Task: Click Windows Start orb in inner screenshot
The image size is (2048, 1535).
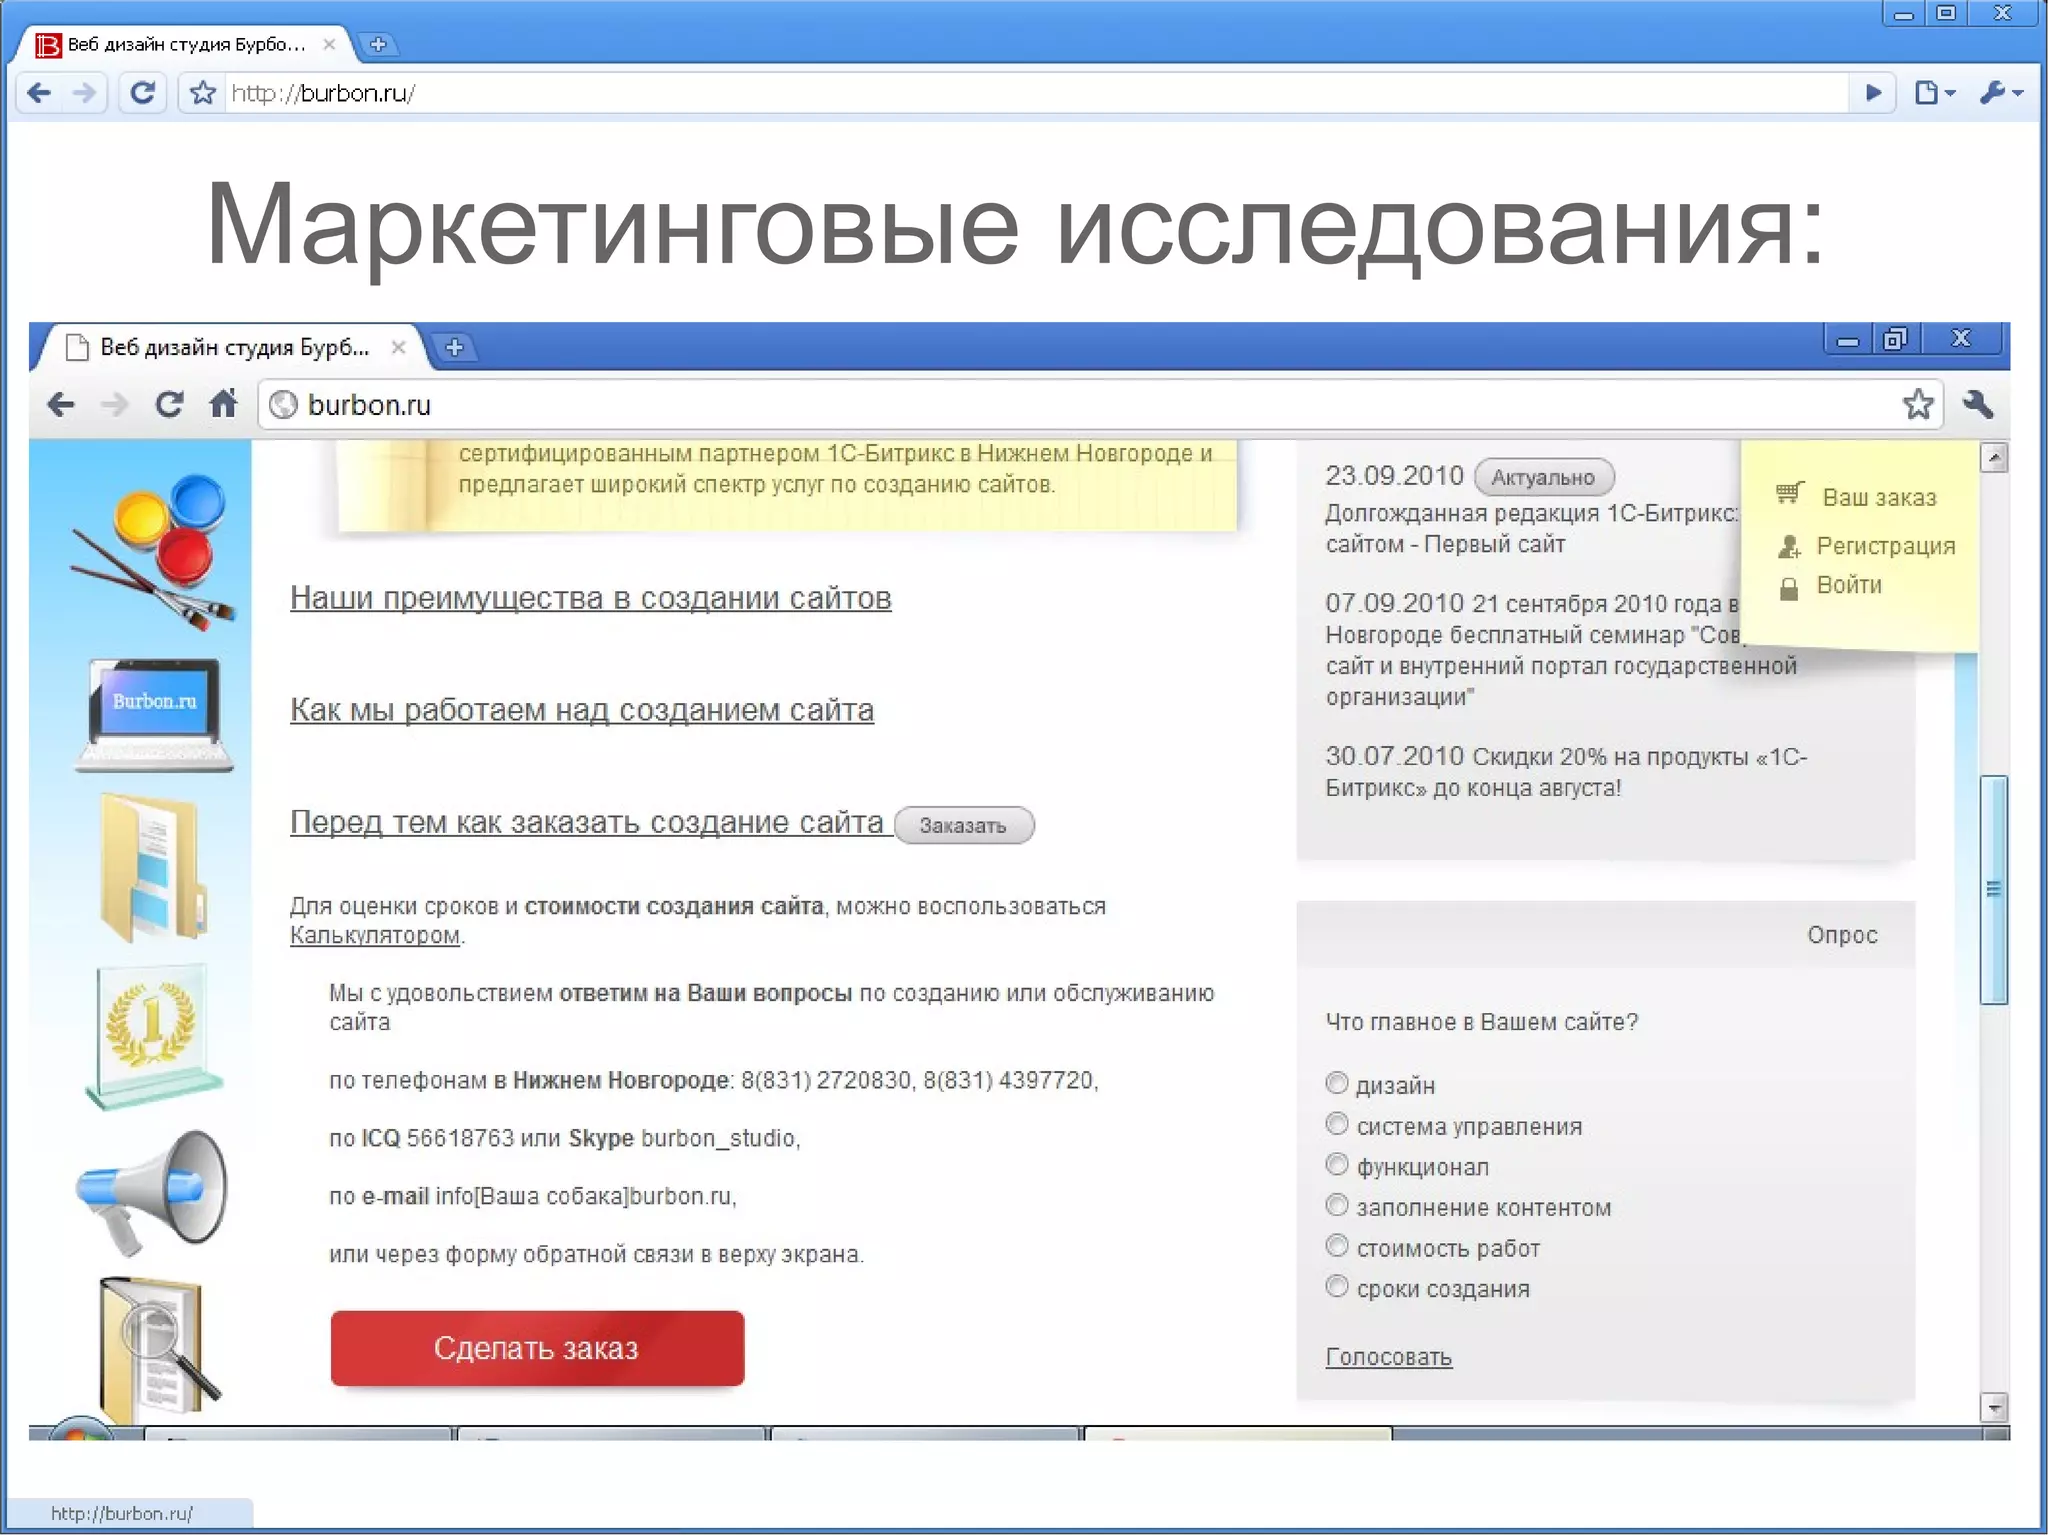Action: (82, 1429)
